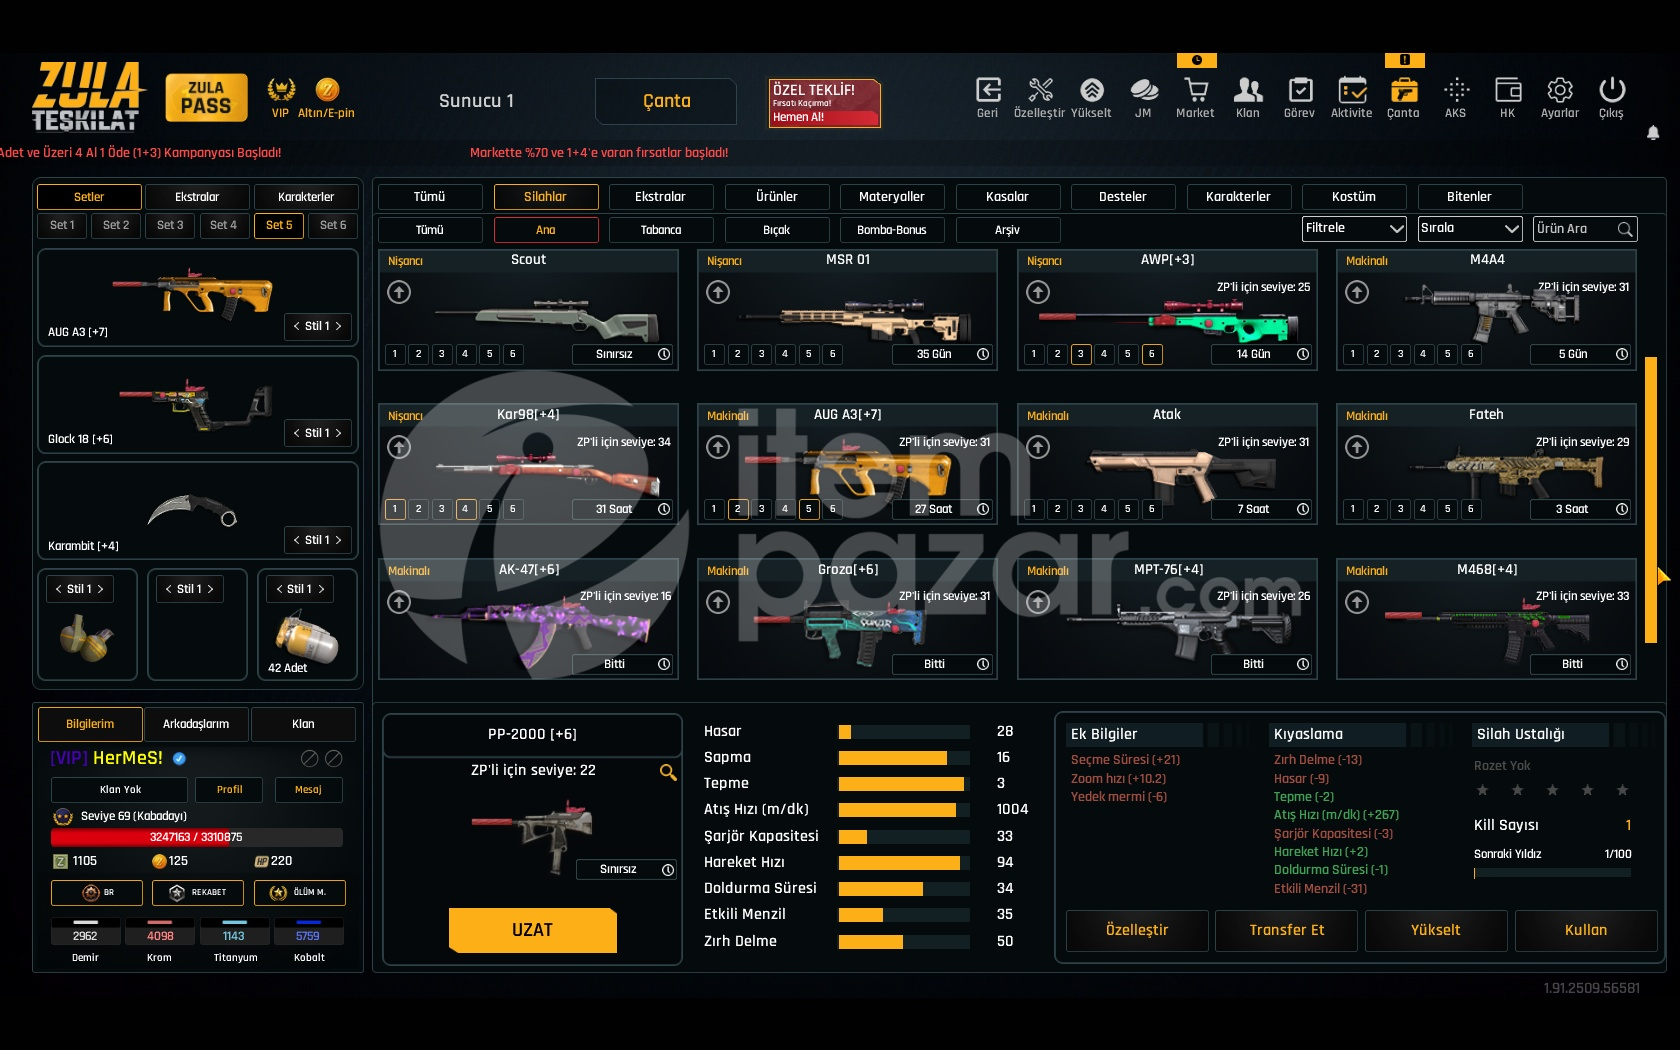Switch to Set 3 tab

point(170,225)
